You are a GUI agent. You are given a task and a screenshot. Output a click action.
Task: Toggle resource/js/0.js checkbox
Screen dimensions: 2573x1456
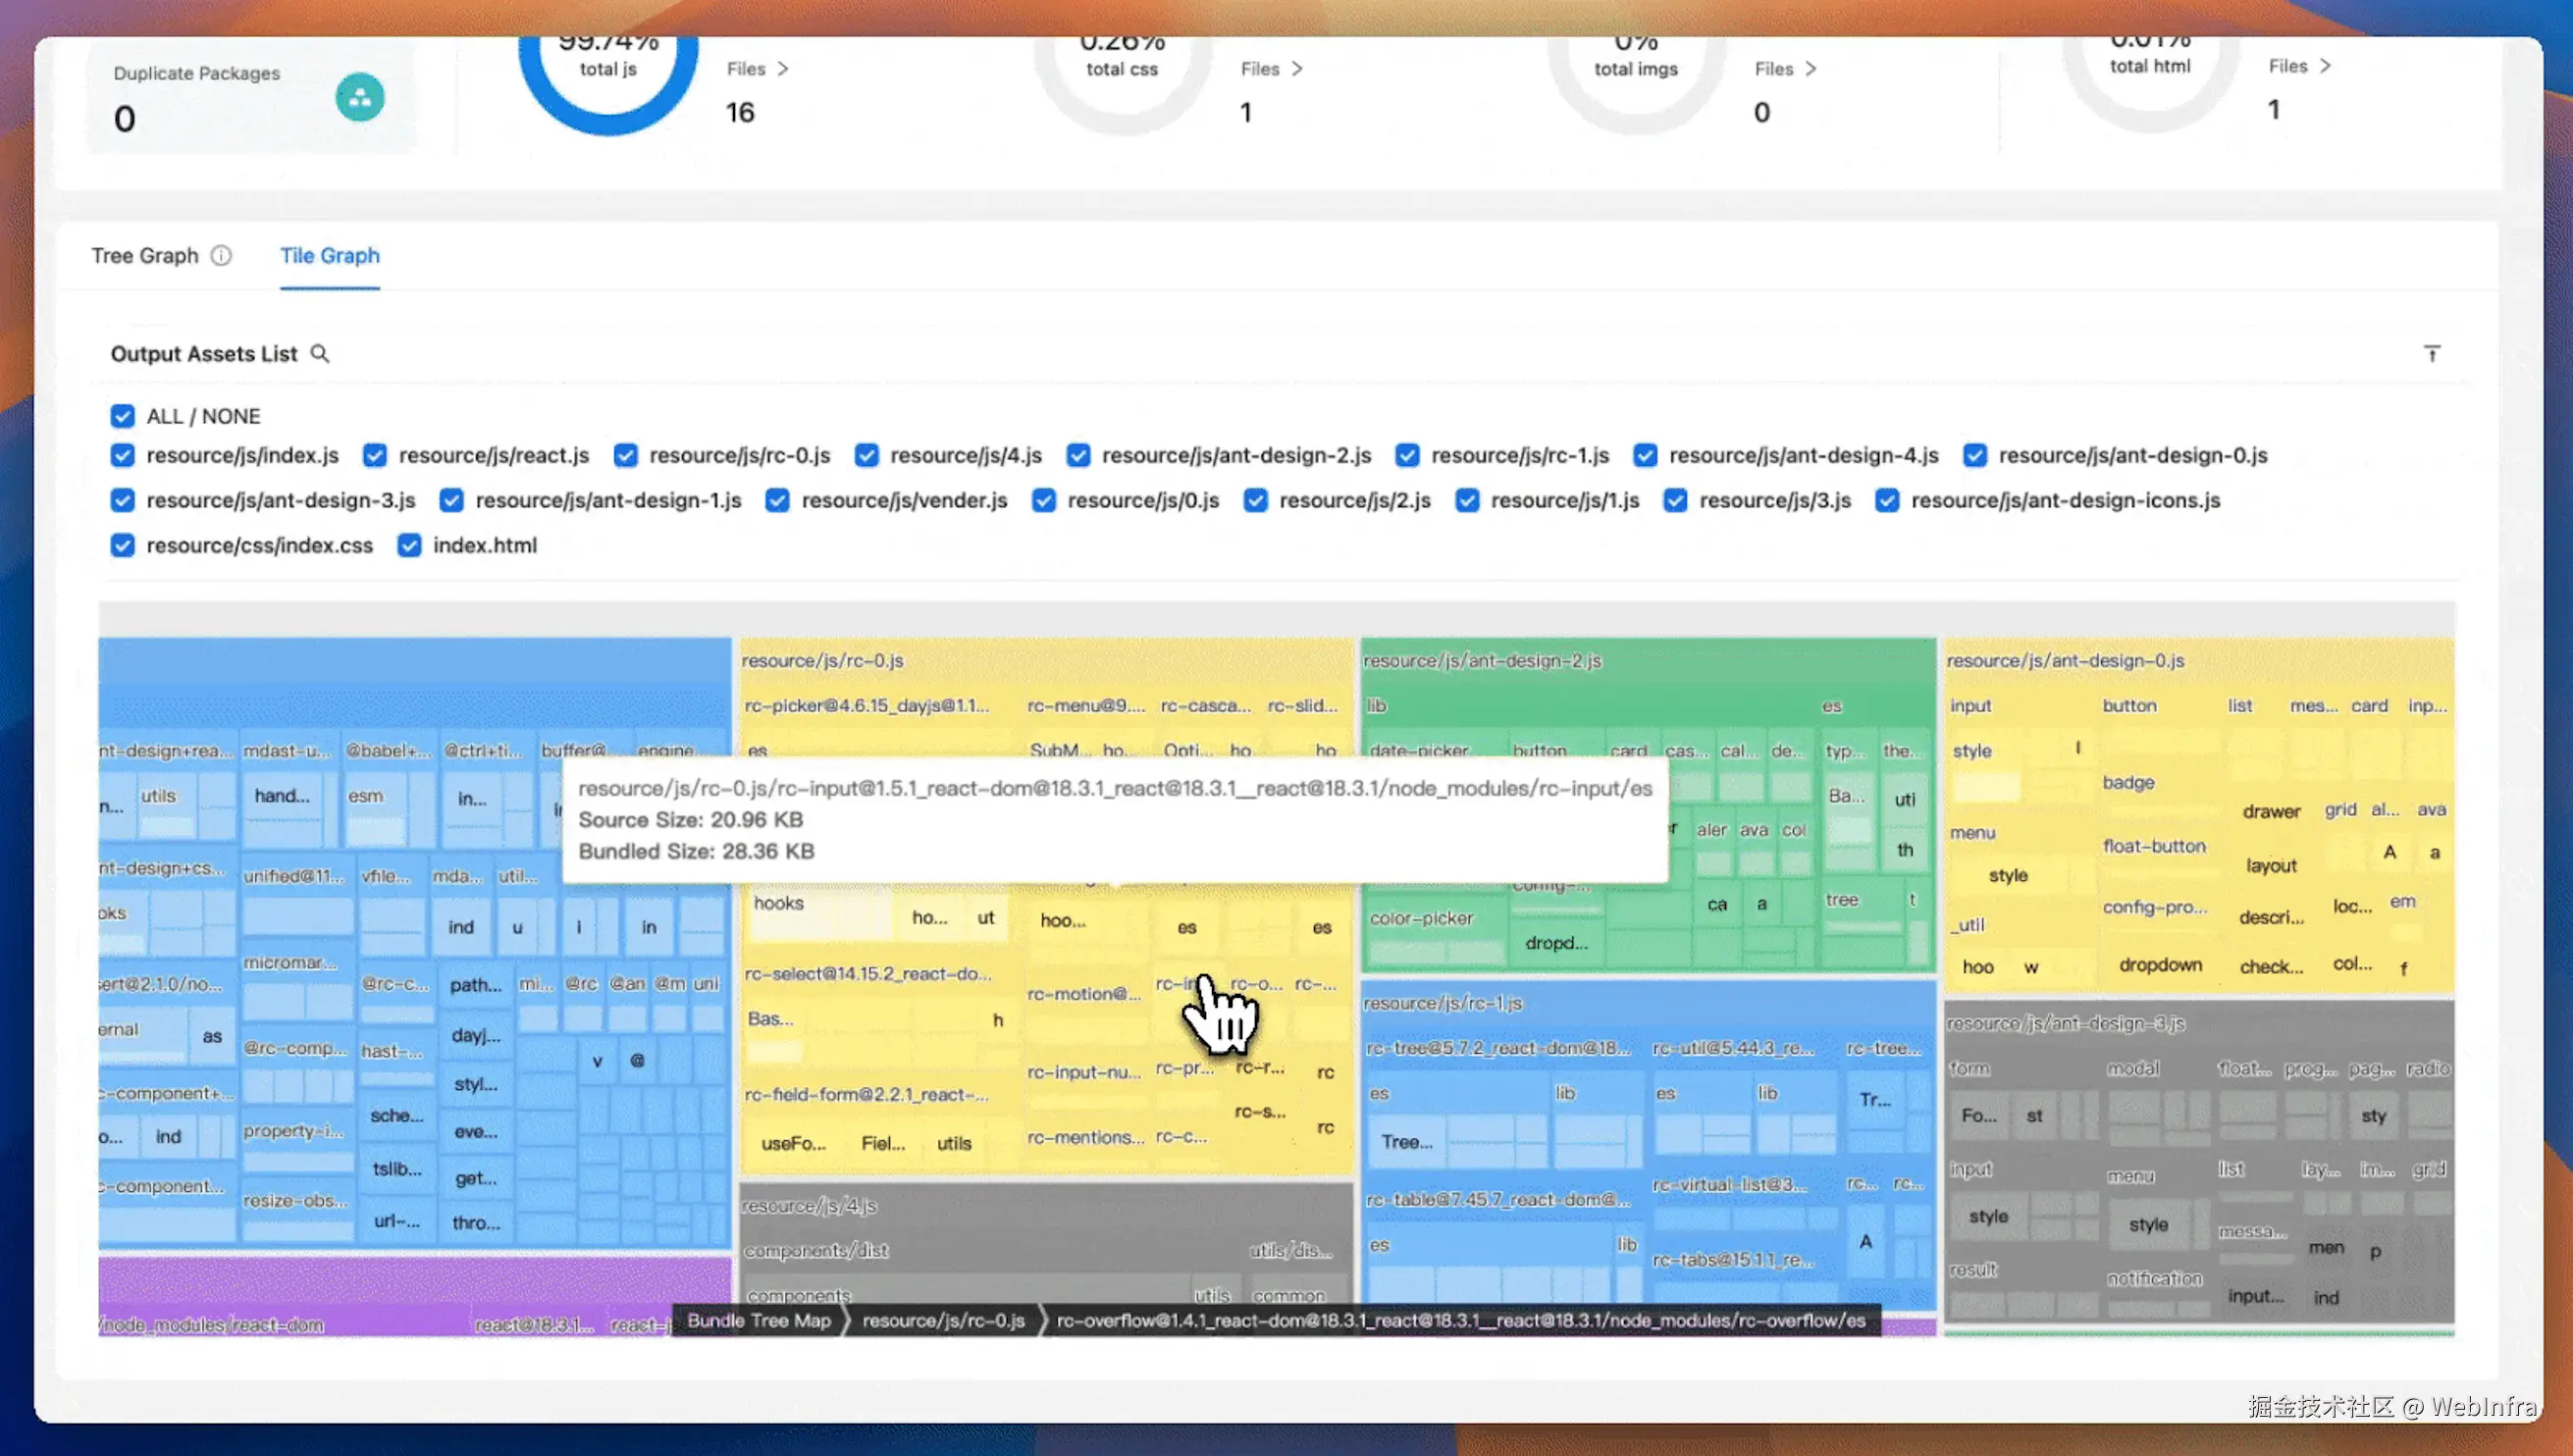(x=1044, y=500)
